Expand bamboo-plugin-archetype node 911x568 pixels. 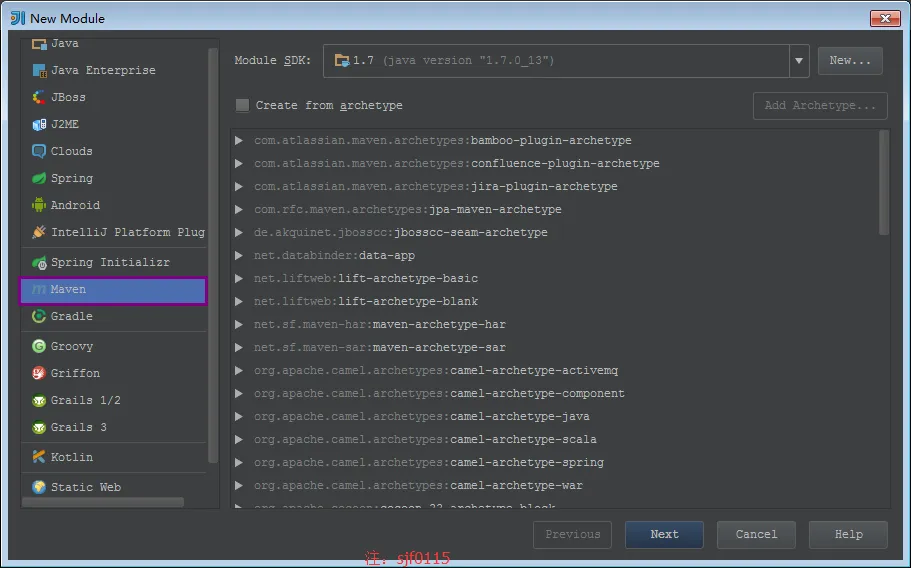[x=238, y=141]
